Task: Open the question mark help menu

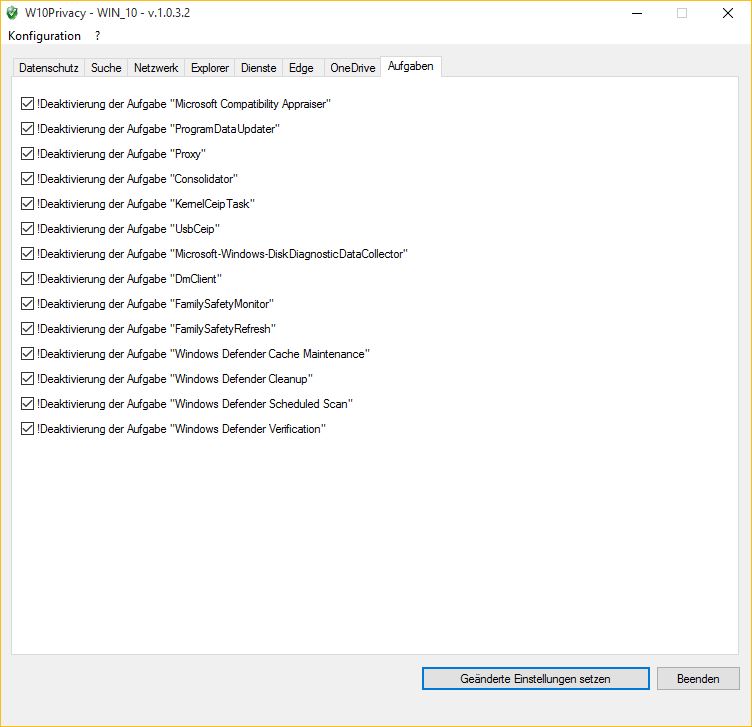Action: [97, 36]
